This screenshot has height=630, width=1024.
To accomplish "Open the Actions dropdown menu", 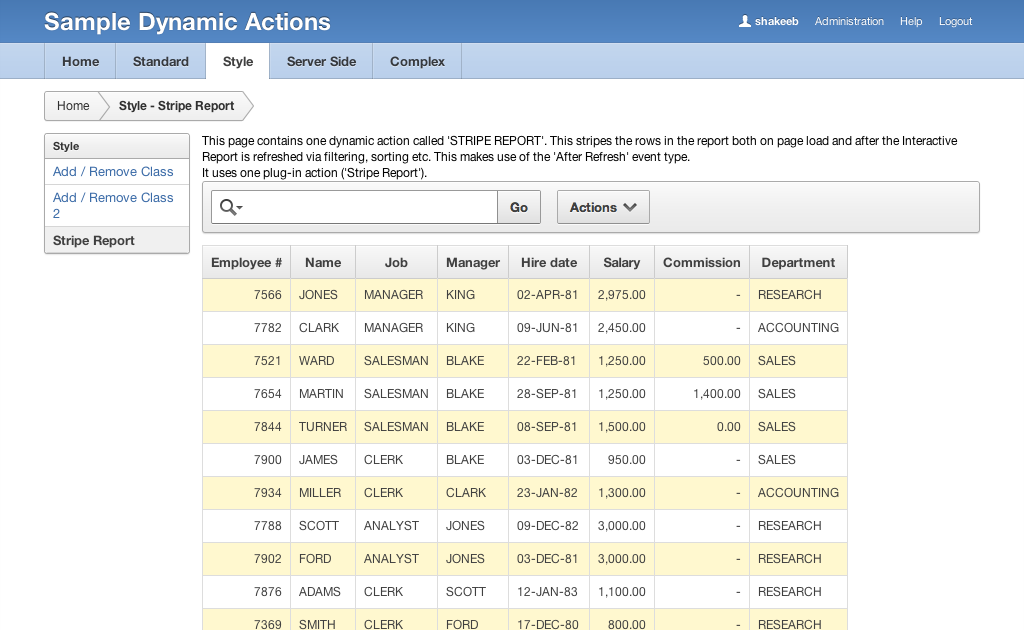I will pyautogui.click(x=603, y=207).
